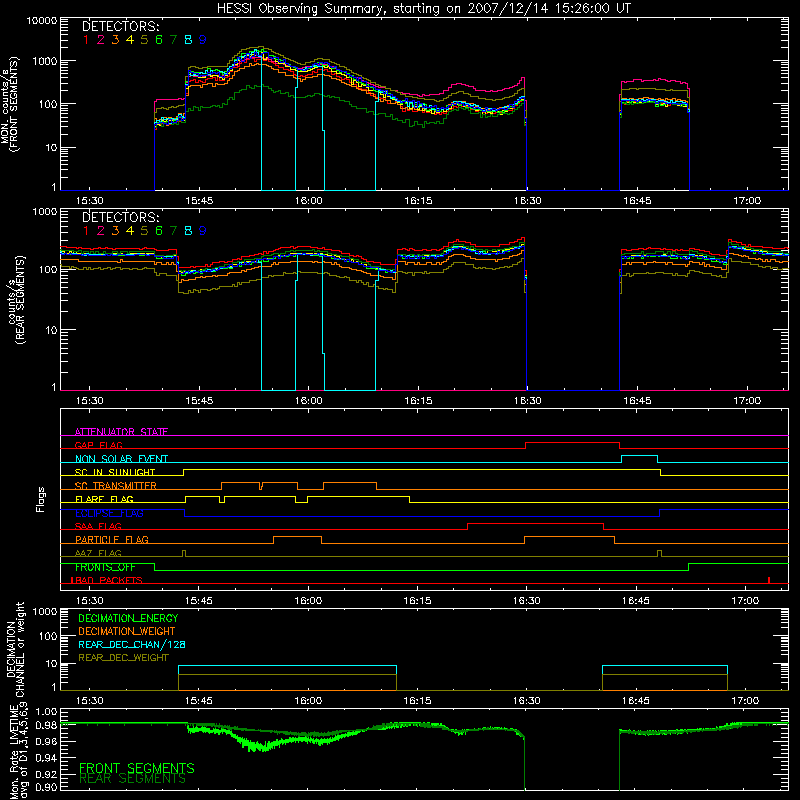This screenshot has width=800, height=800.
Task: Click the FRONT SEGMENTS livetime legend label
Action: (137, 768)
